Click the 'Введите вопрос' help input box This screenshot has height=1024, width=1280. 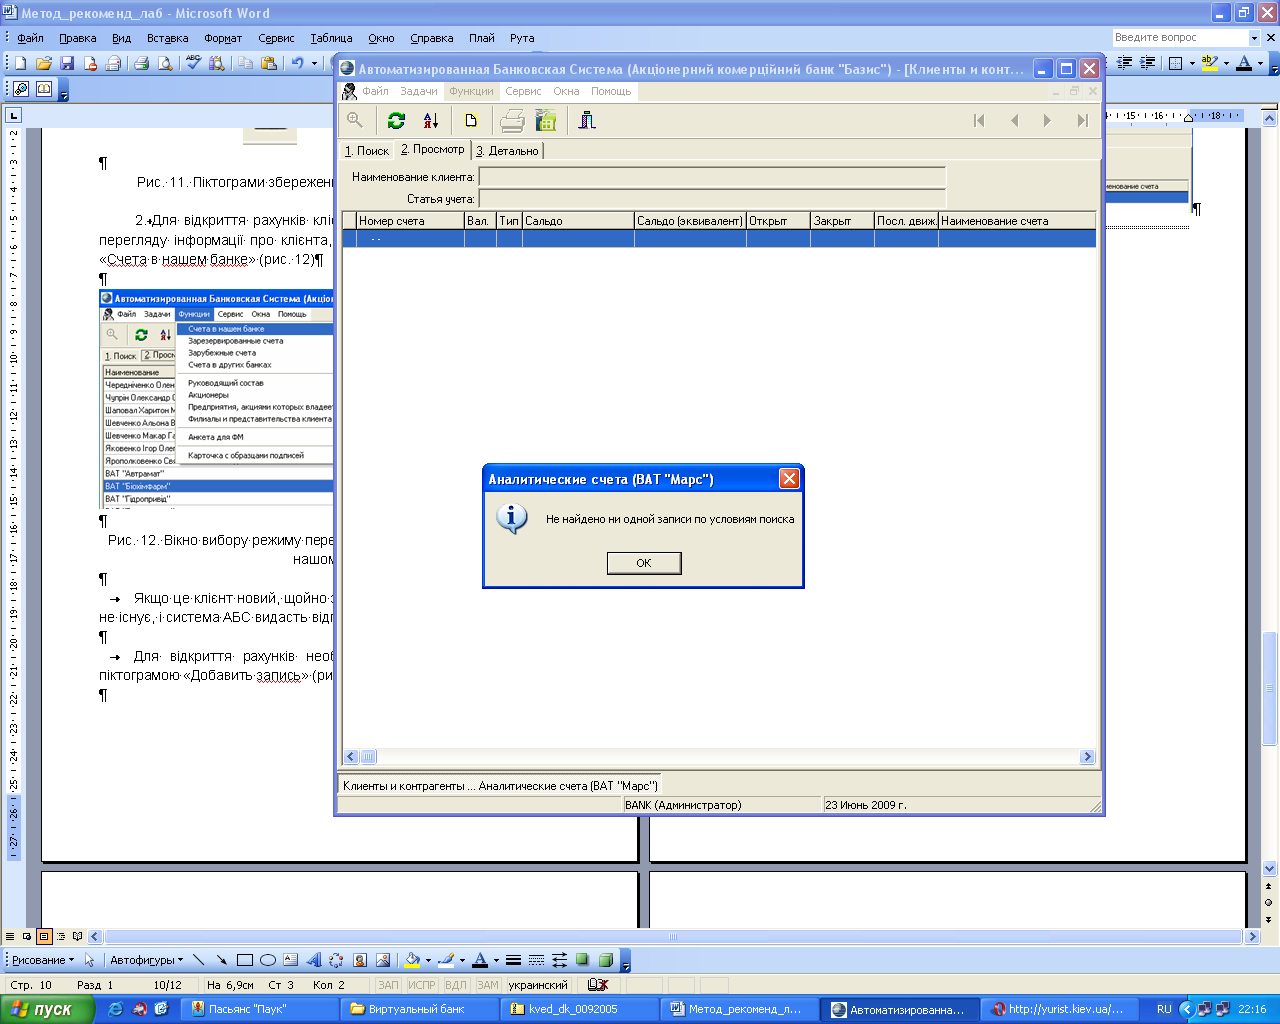(x=1179, y=38)
